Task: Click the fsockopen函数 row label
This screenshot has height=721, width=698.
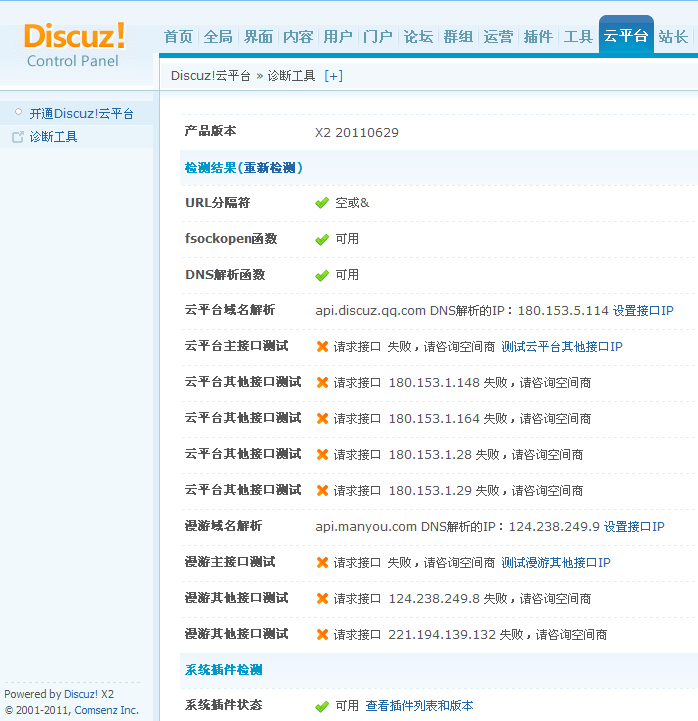Action: click(x=231, y=239)
